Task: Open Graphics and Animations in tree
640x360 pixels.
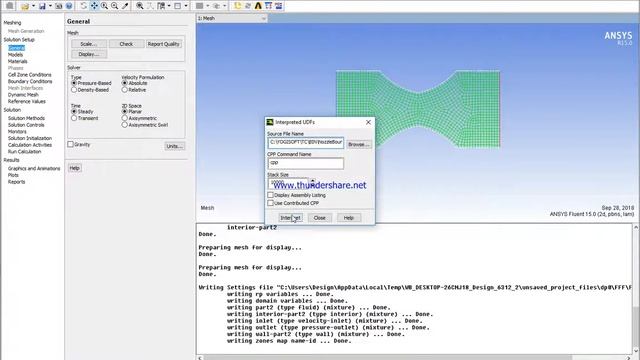Action: click(x=34, y=168)
